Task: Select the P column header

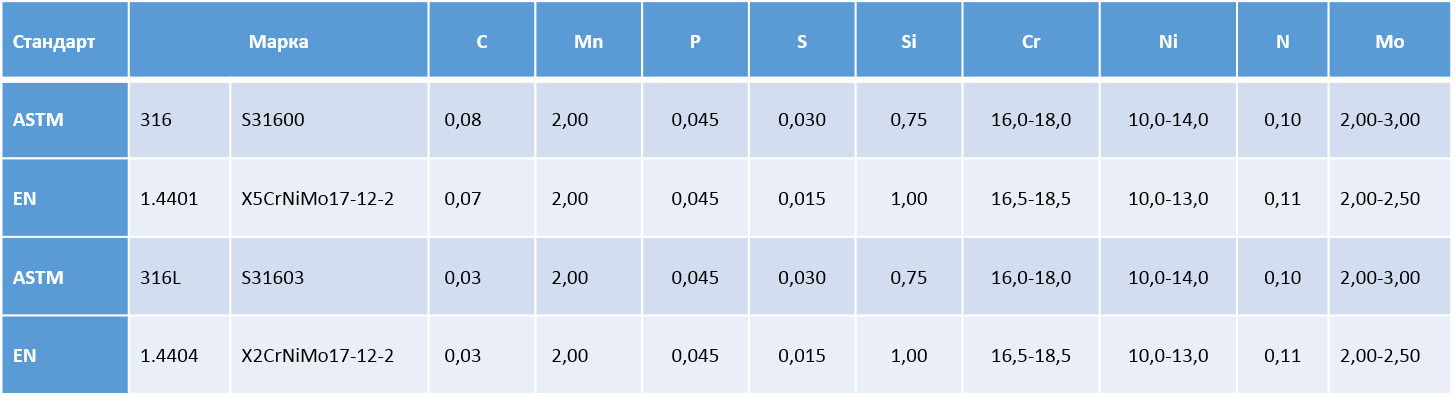Action: pos(695,40)
